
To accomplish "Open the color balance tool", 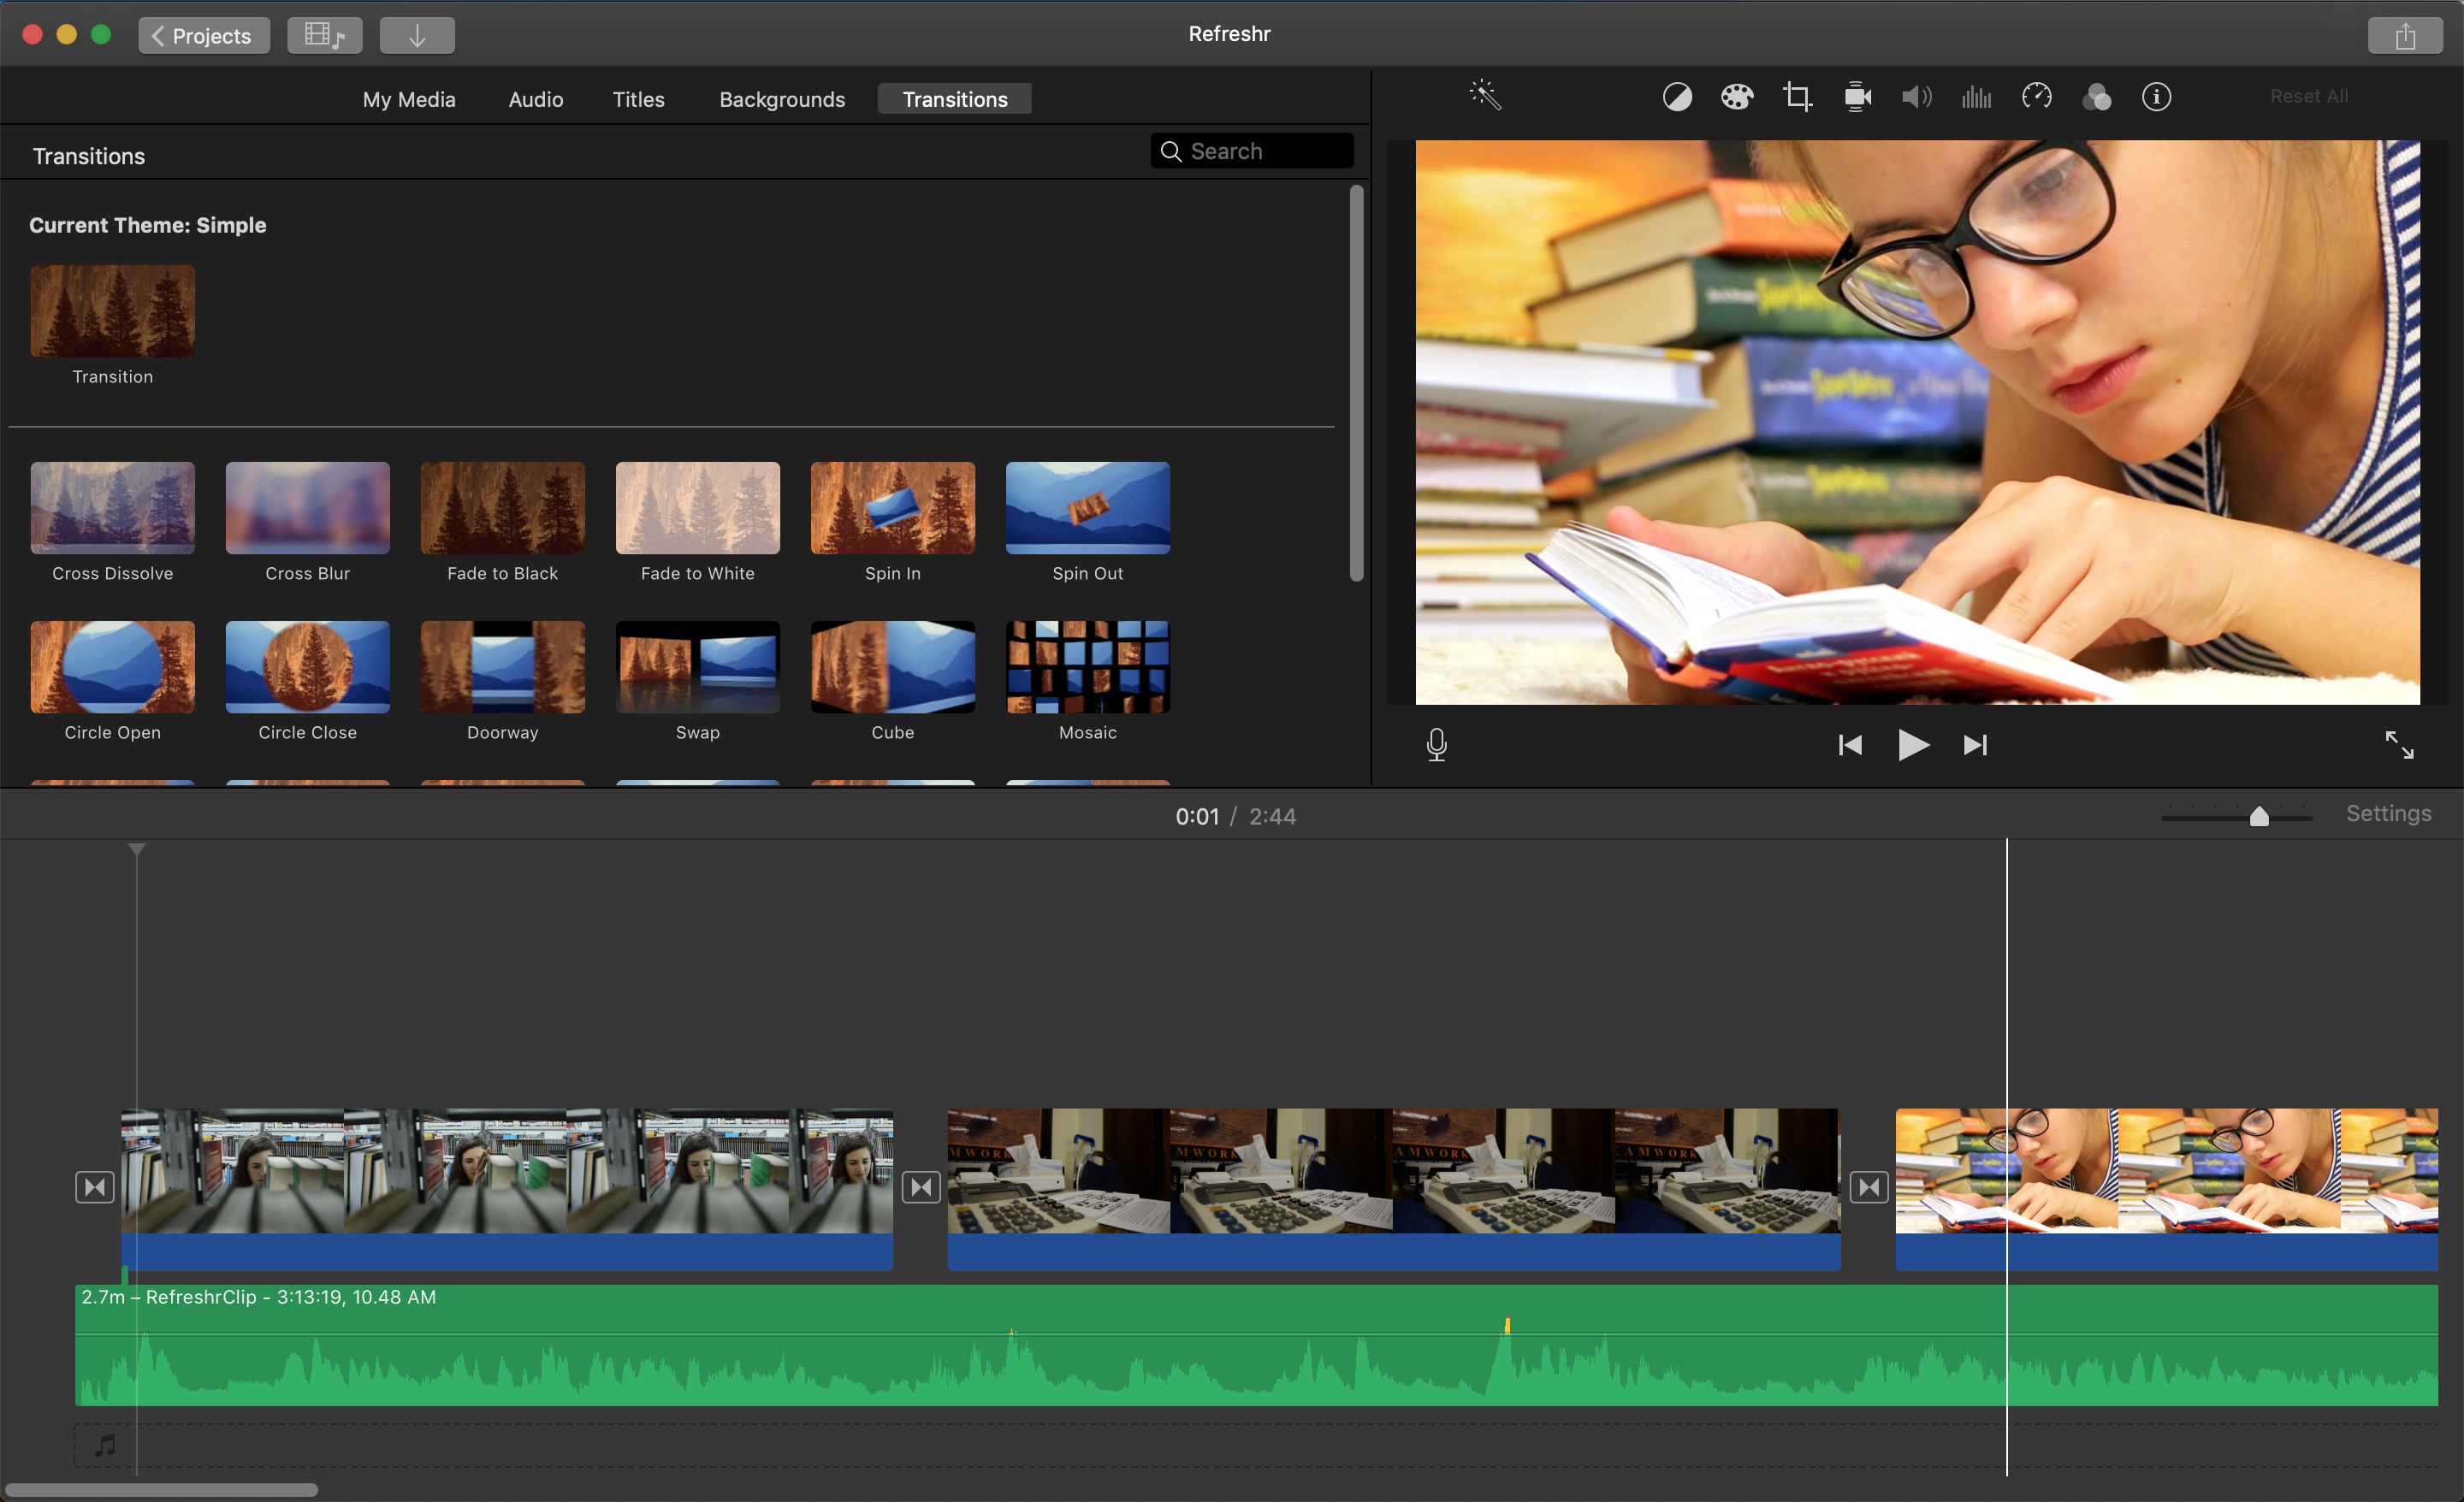I will [x=1677, y=97].
